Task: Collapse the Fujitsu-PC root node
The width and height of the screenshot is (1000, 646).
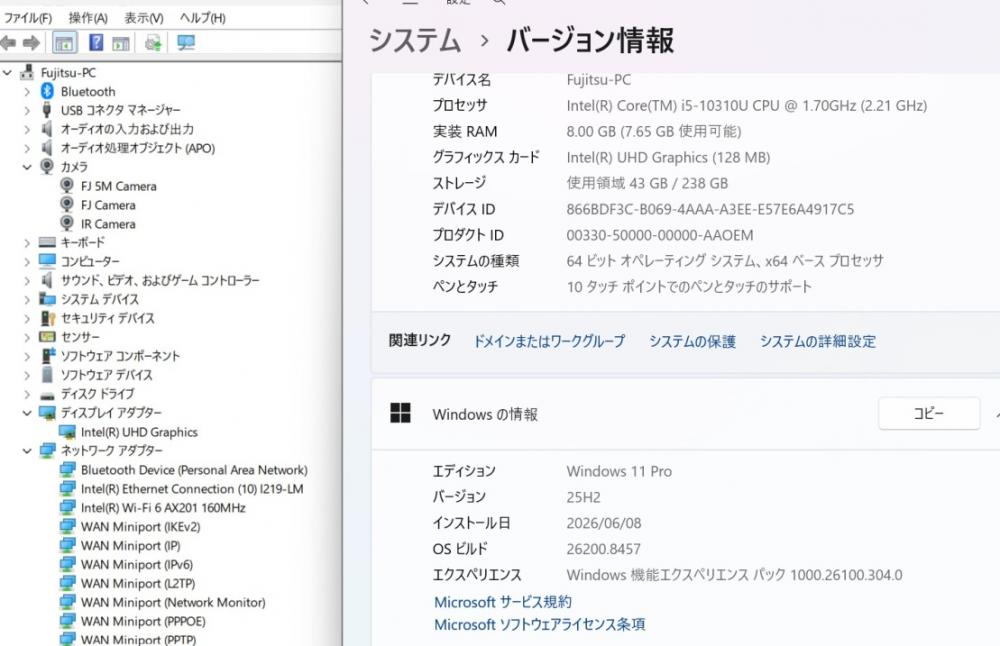Action: point(8,73)
